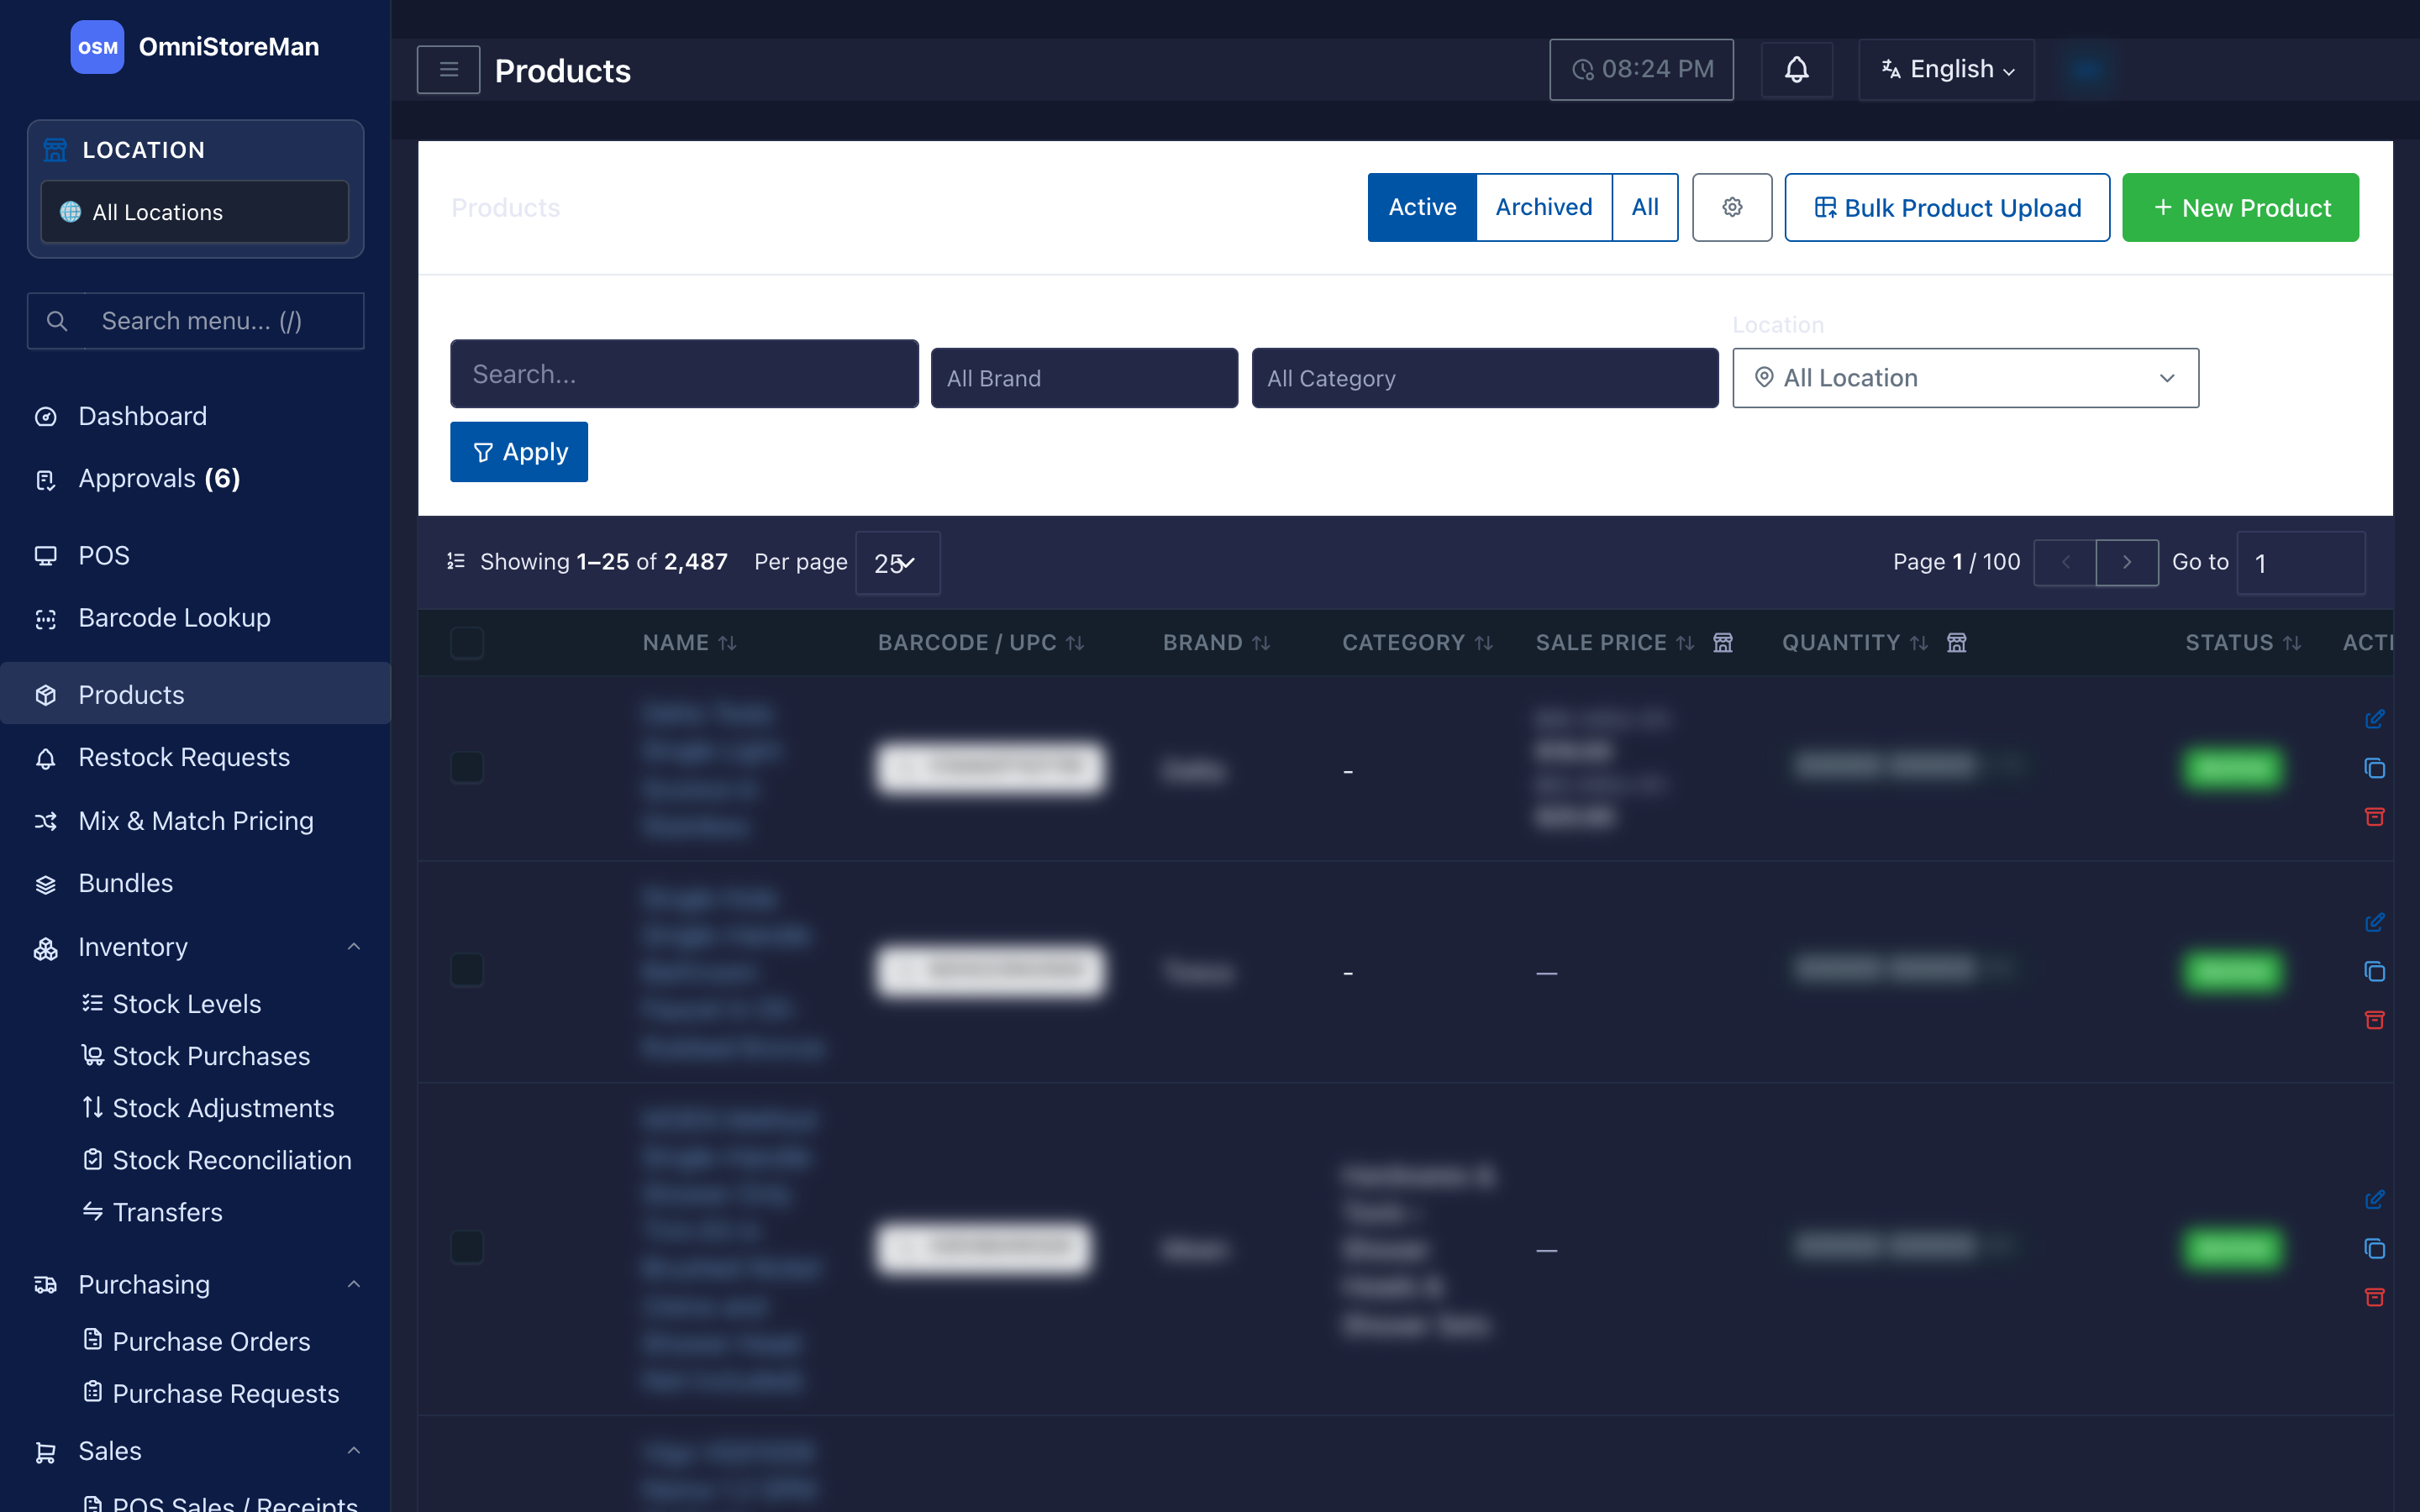Go to the next page arrow
Image resolution: width=2420 pixels, height=1512 pixels.
click(x=2126, y=562)
